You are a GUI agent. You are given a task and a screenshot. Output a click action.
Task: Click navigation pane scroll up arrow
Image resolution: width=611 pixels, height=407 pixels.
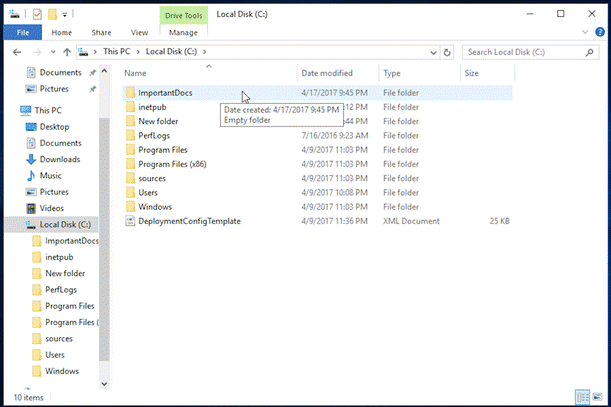(104, 71)
